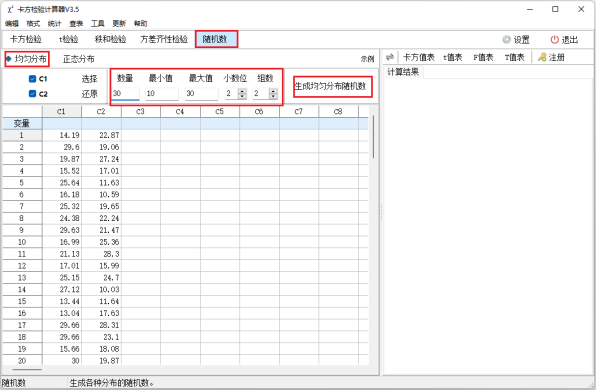Open the 查表 menu
This screenshot has height=390, width=596.
click(x=76, y=24)
